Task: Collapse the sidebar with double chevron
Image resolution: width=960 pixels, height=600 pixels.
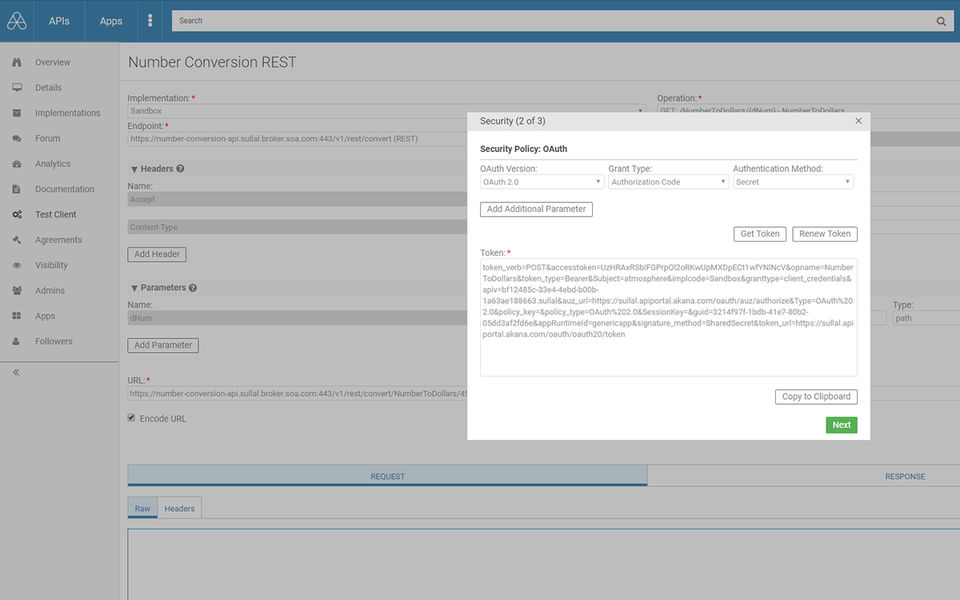Action: coord(16,372)
